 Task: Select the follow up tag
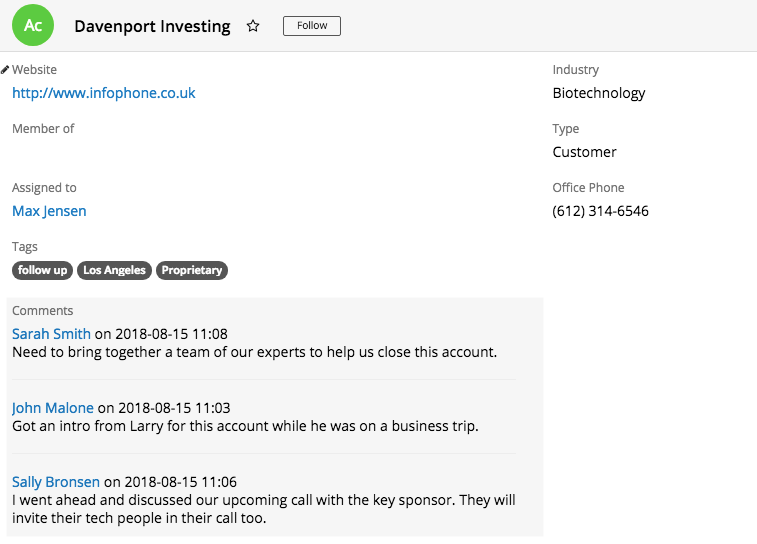tap(42, 270)
